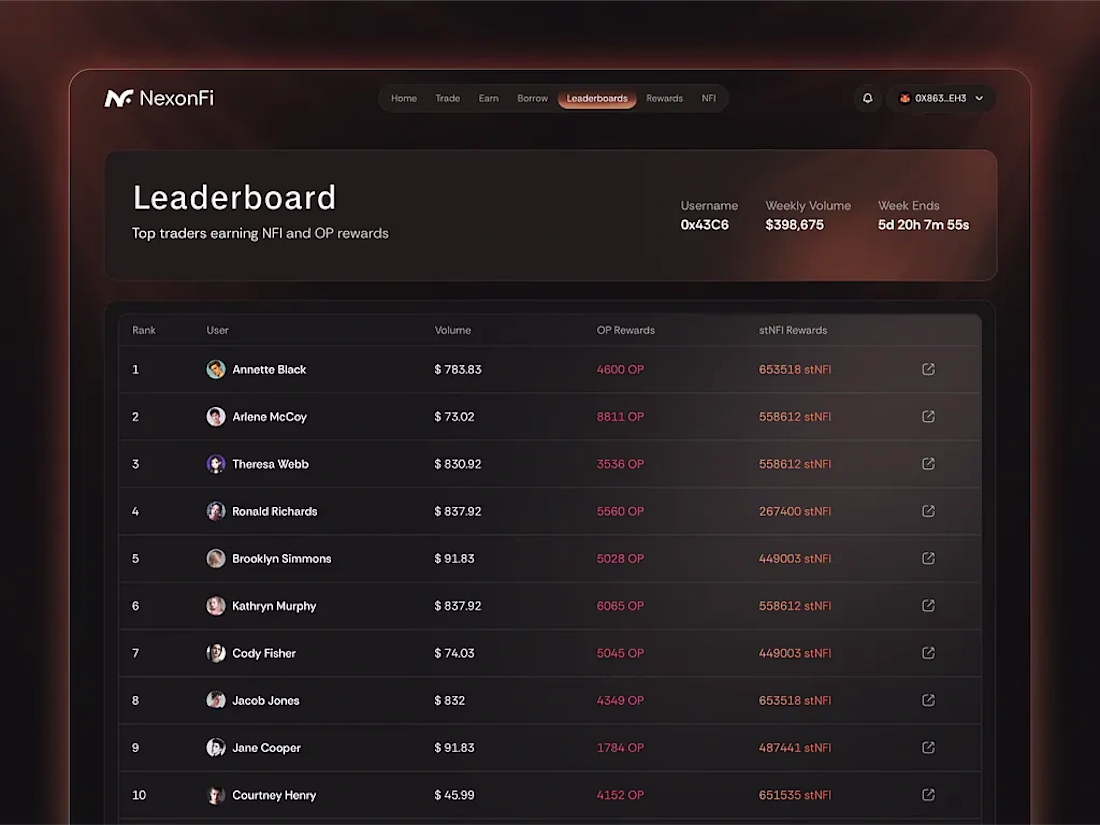Click the Leaderboard page title
Screen dimensions: 1100x825
(234, 198)
